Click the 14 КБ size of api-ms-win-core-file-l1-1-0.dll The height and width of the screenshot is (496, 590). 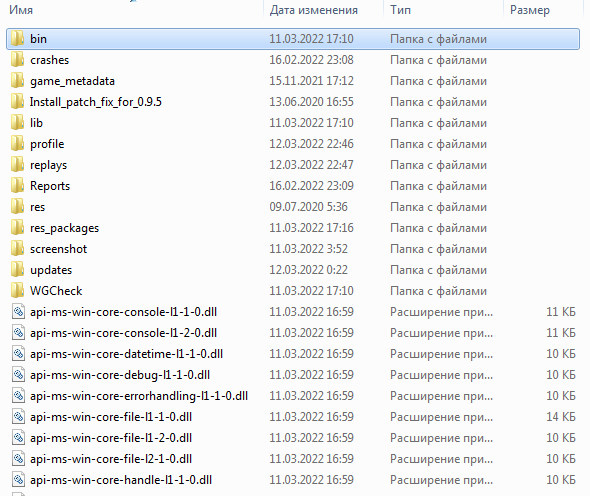[x=561, y=417]
